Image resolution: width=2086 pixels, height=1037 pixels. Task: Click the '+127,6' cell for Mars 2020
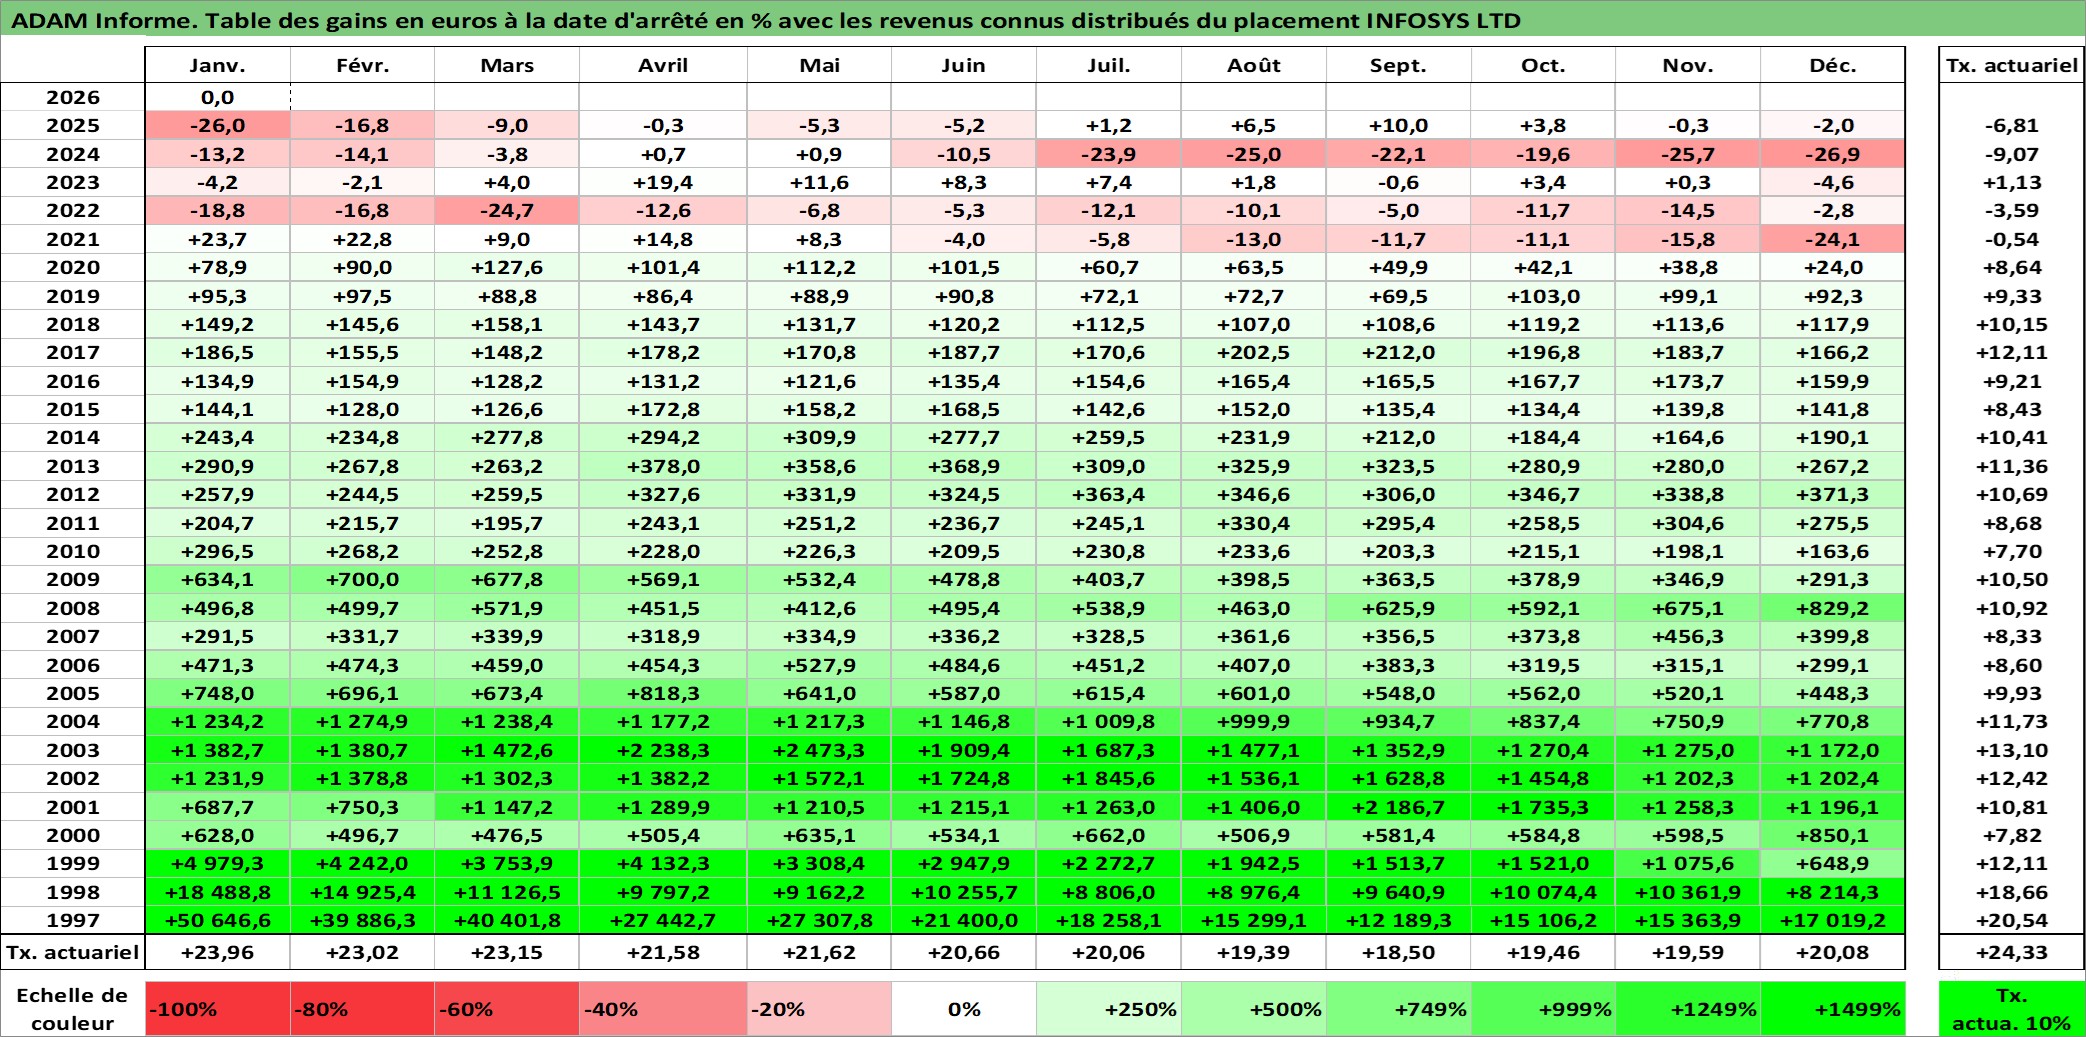(507, 268)
